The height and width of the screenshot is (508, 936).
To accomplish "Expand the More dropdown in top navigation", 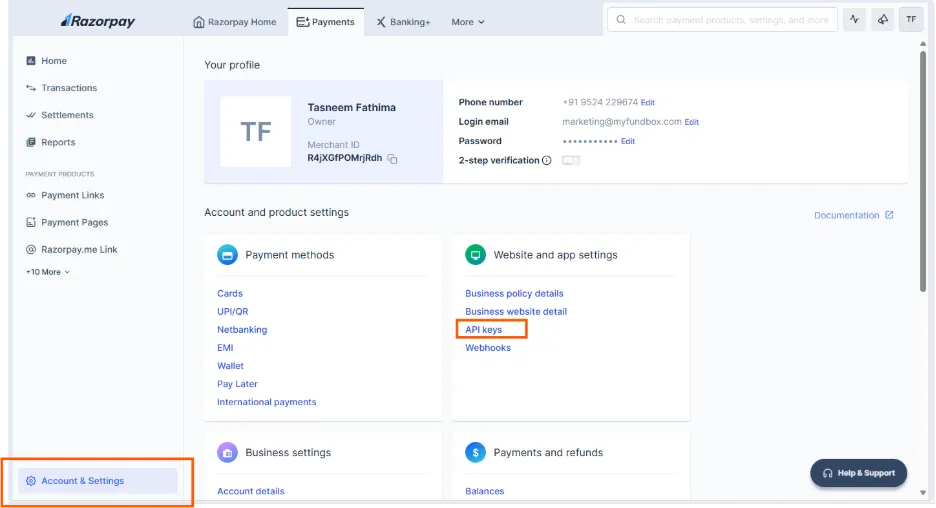I will pos(468,22).
